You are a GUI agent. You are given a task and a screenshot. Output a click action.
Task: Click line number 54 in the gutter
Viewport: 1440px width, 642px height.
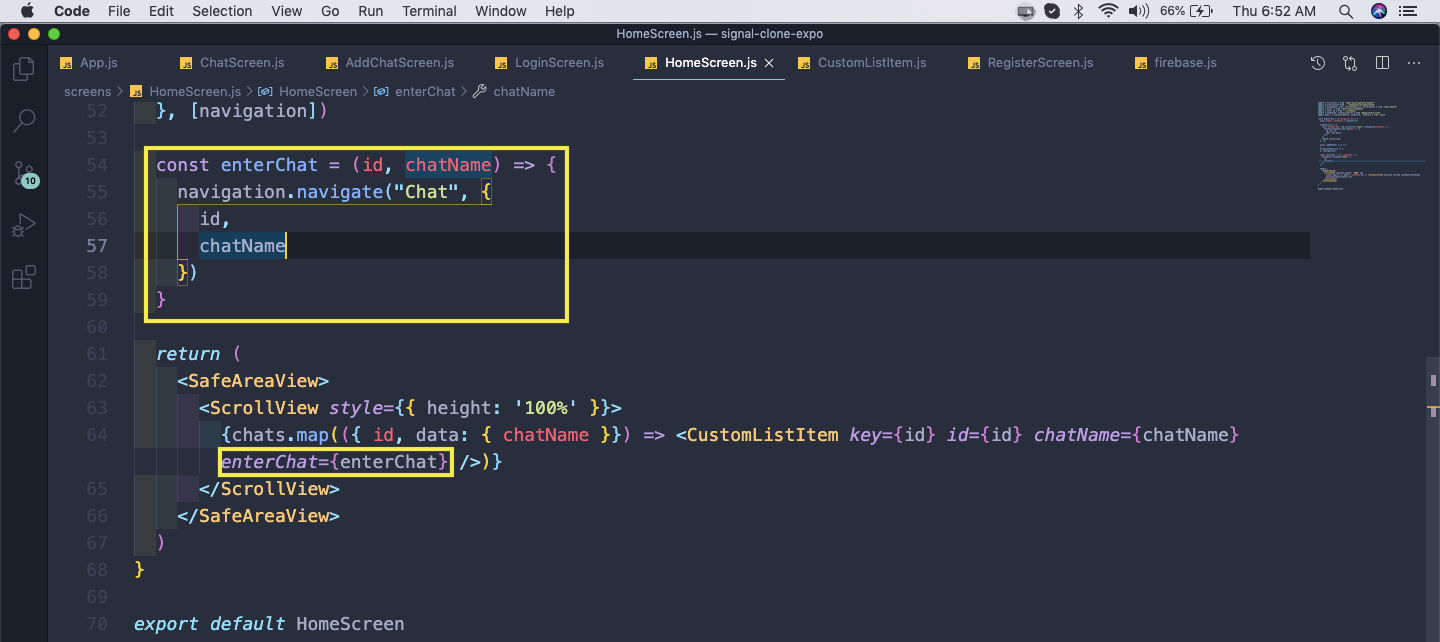point(97,165)
